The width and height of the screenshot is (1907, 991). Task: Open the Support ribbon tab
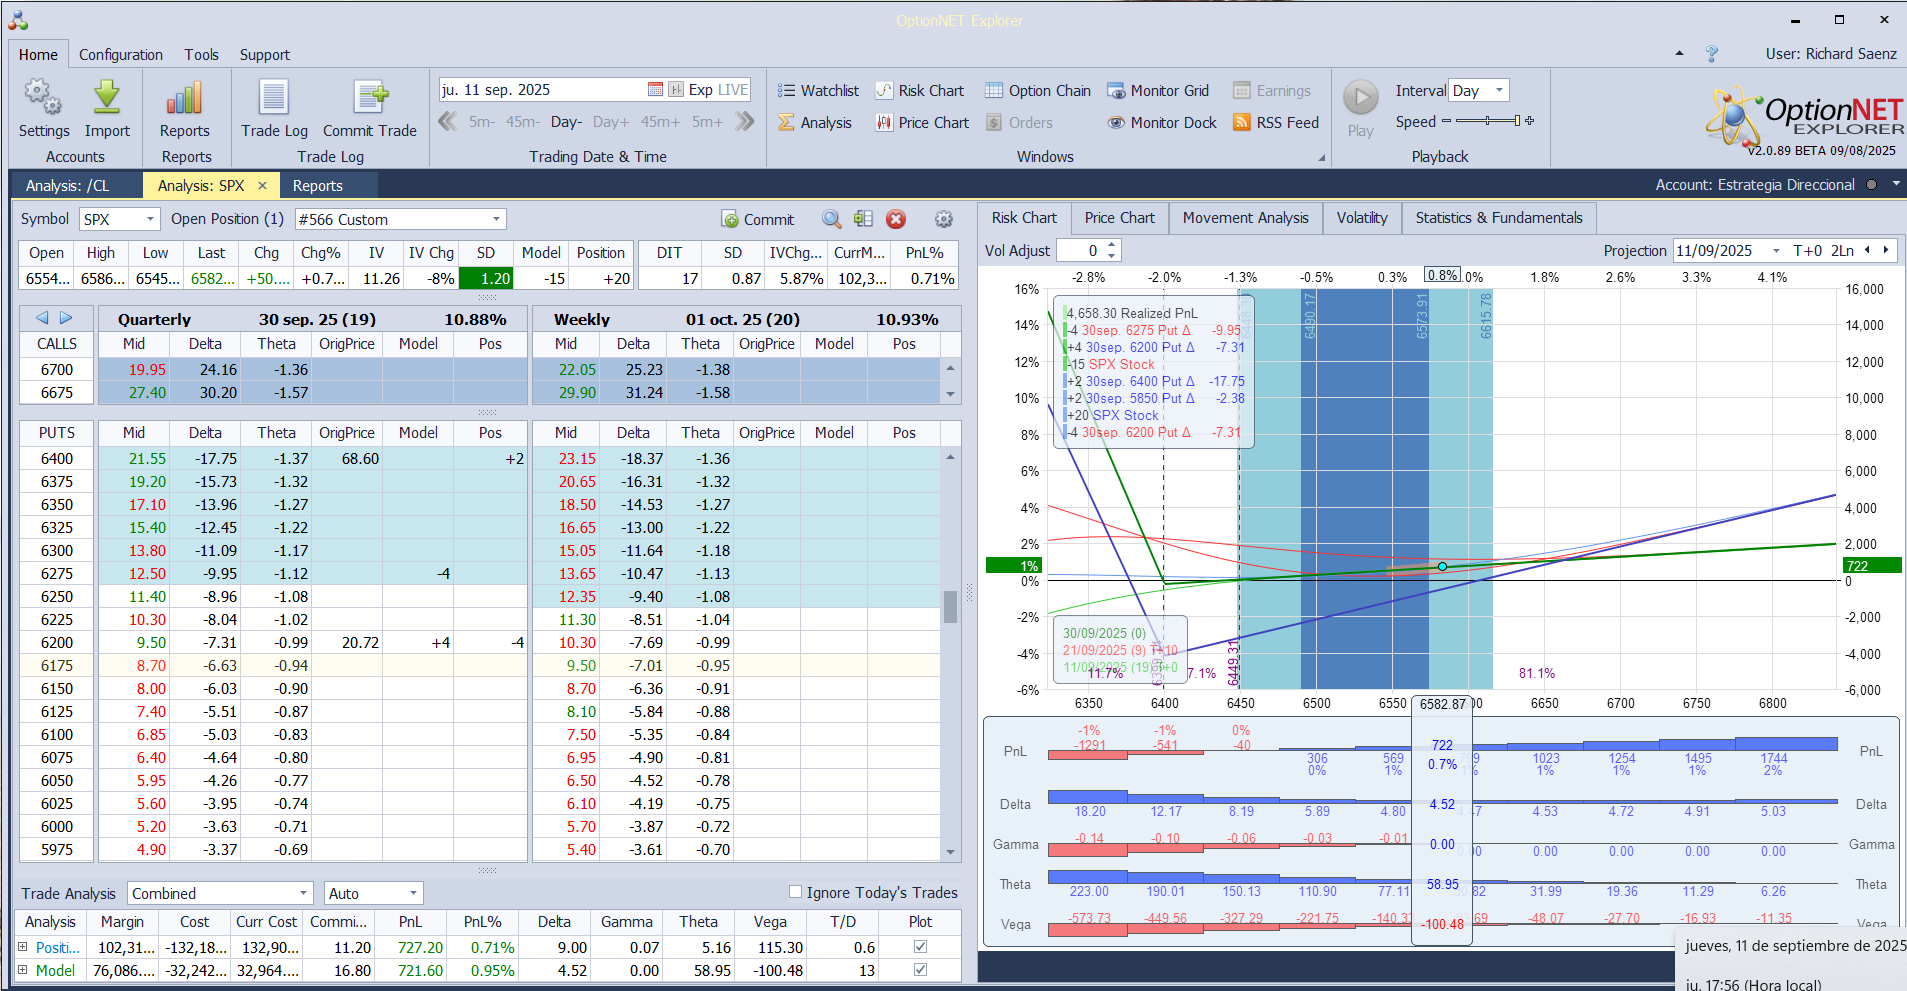265,55
